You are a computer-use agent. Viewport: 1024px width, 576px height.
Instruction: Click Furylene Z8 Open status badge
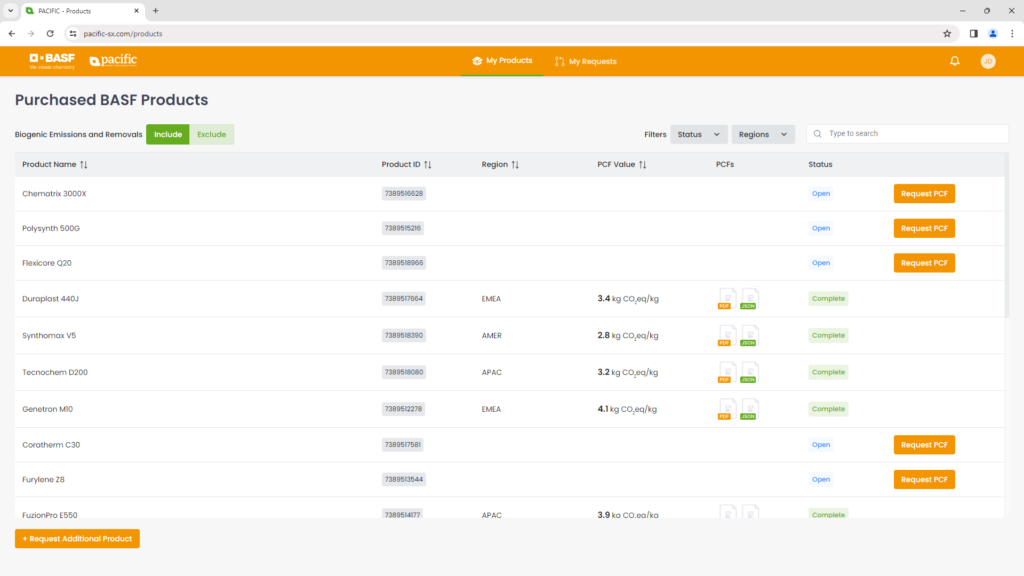click(821, 479)
